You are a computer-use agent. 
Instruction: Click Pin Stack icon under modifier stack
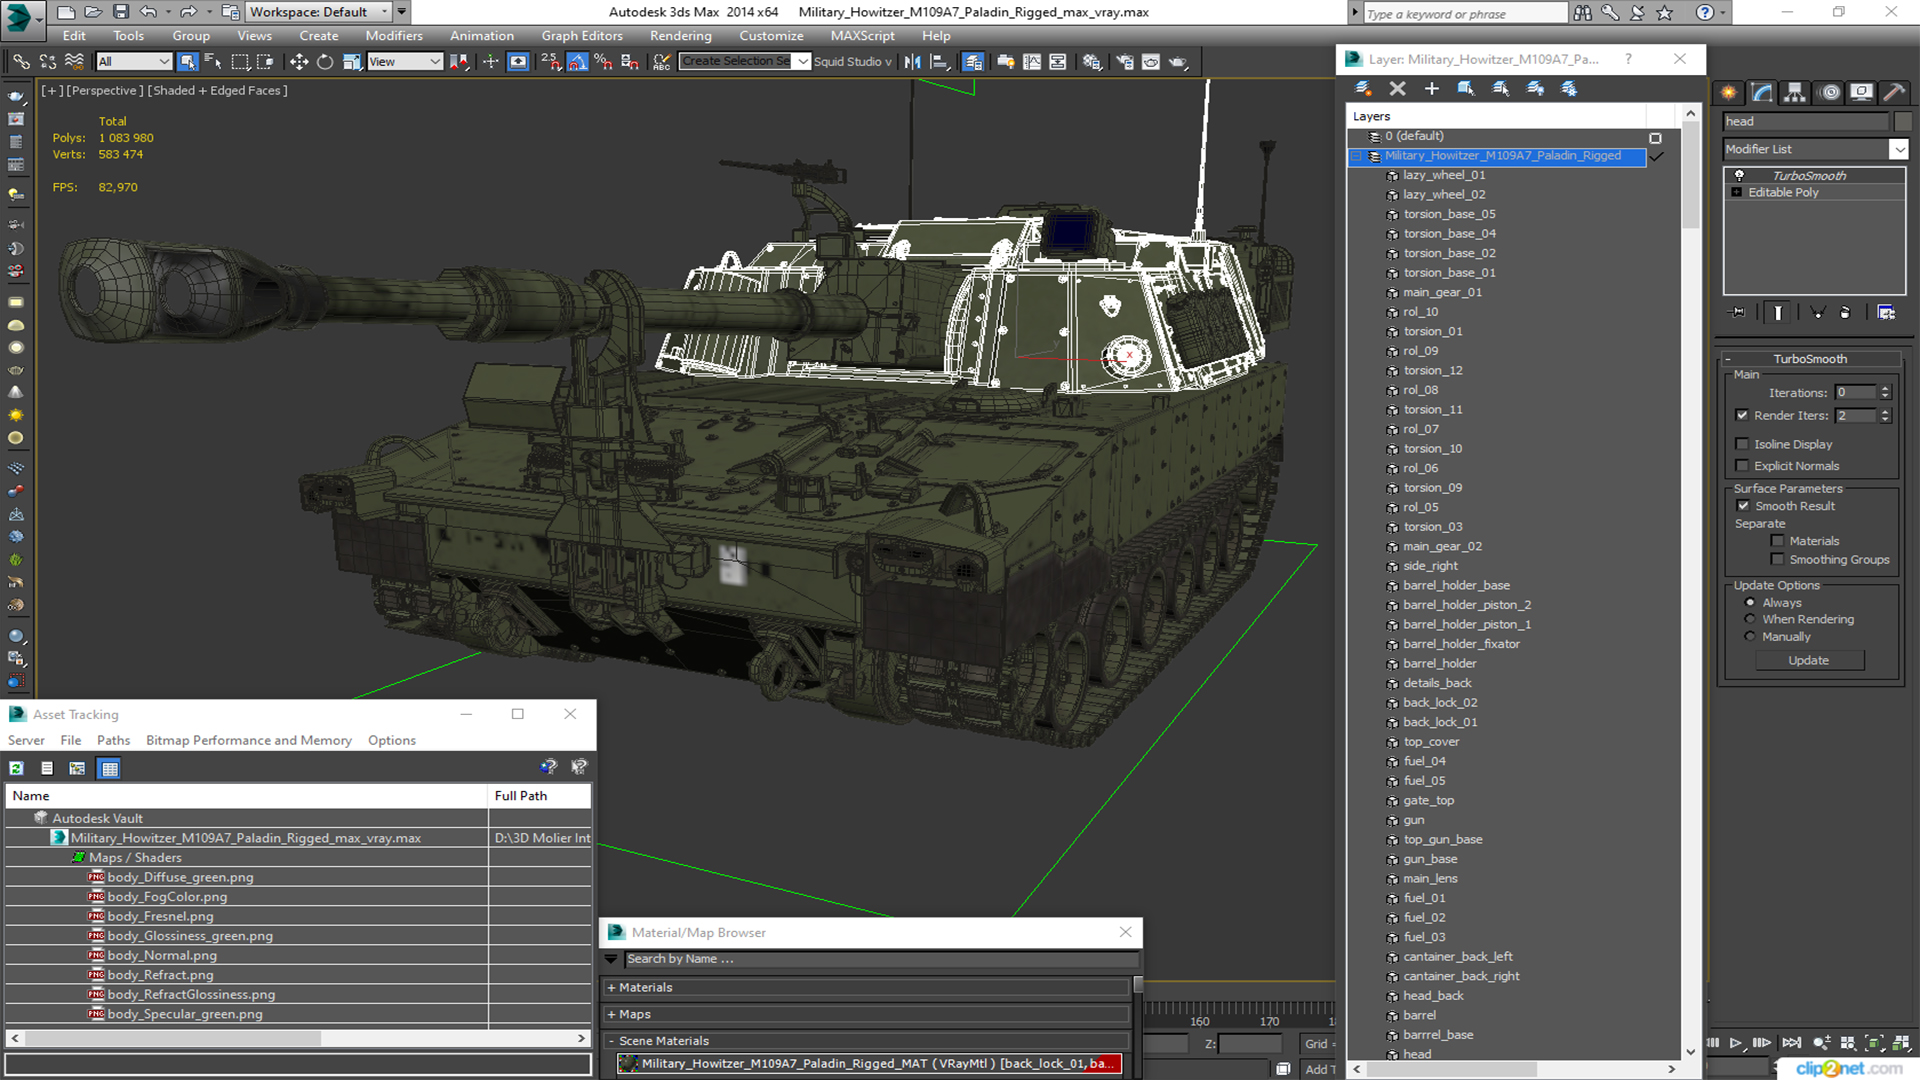(x=1738, y=313)
